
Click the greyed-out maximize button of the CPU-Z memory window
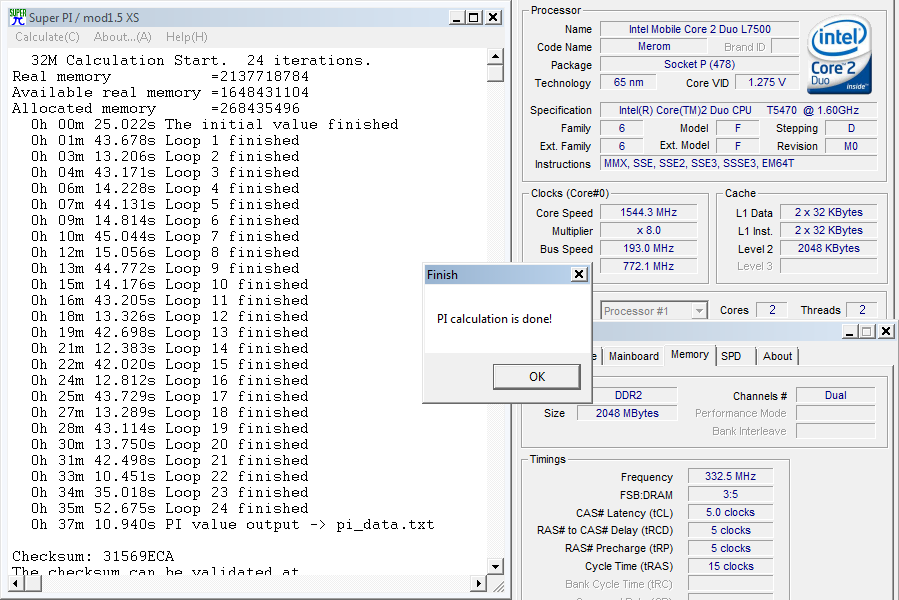tap(867, 331)
